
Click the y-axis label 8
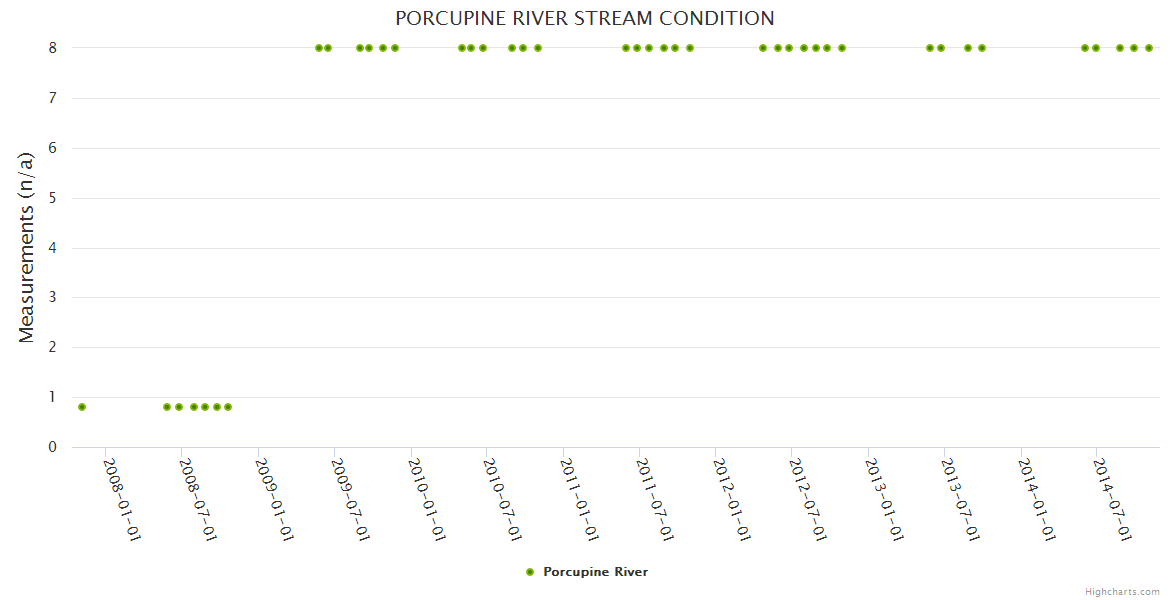[x=52, y=48]
